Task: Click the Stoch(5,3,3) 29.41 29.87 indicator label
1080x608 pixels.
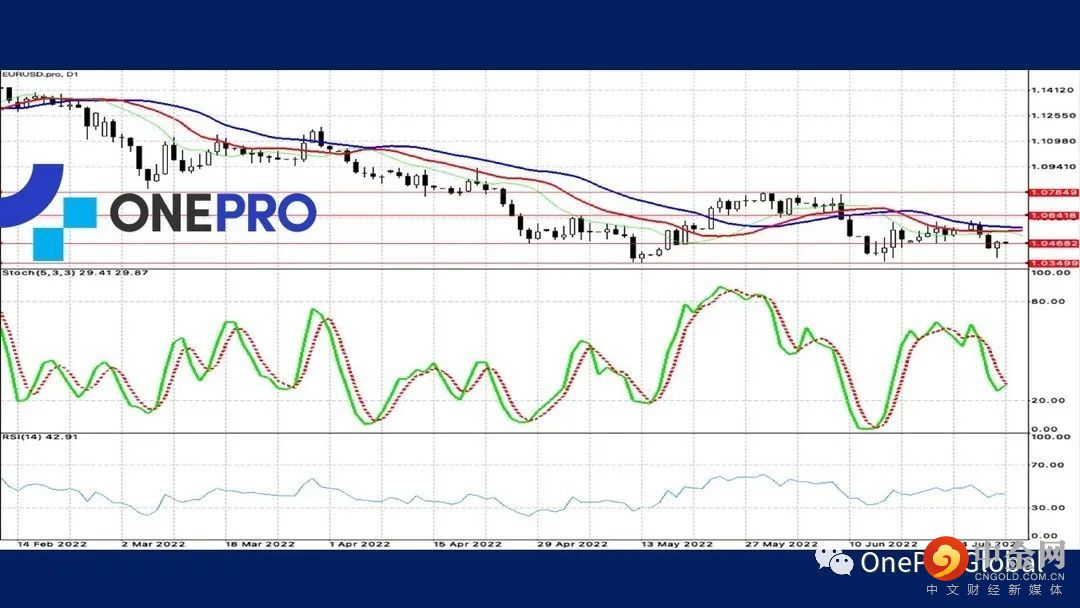Action: (x=75, y=273)
